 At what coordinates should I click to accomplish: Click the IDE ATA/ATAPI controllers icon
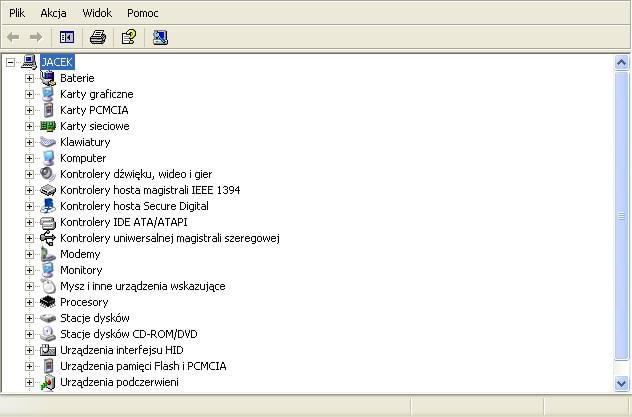[48, 222]
